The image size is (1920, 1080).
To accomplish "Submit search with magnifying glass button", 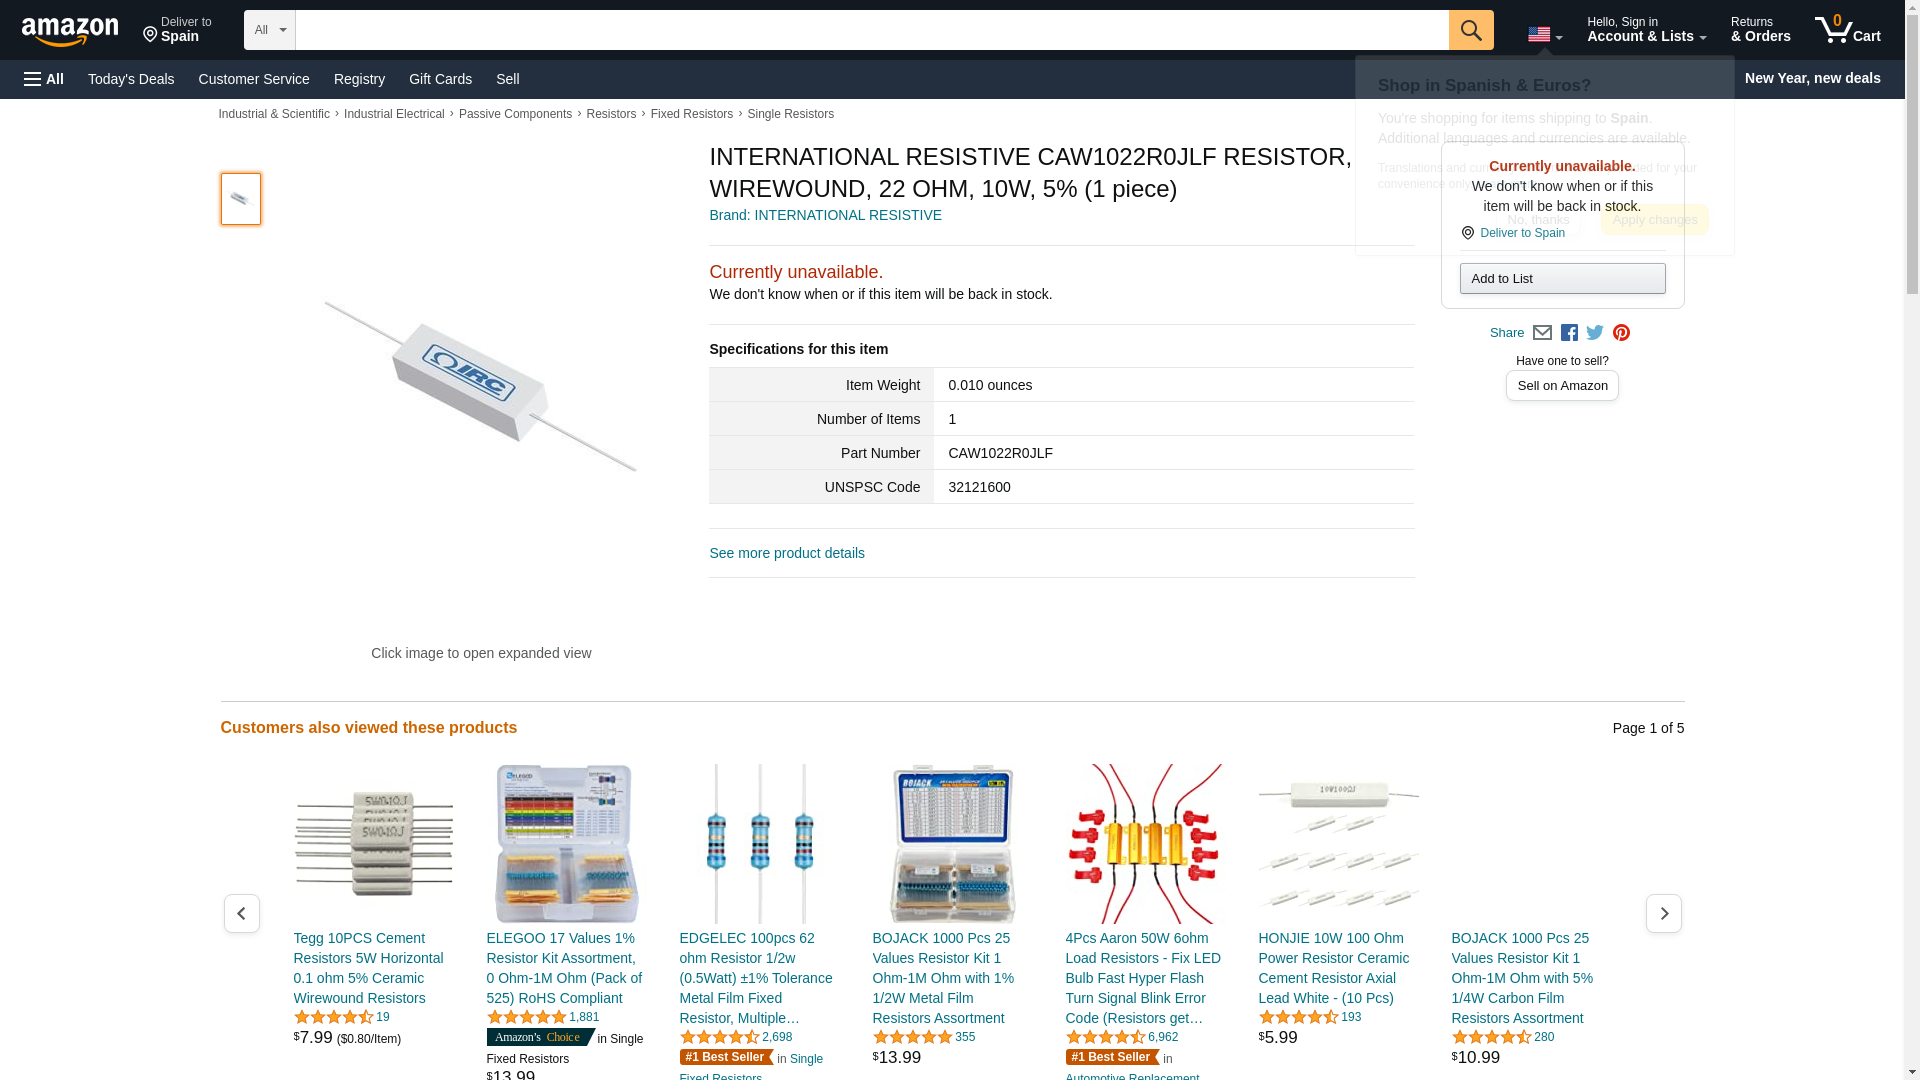I will pyautogui.click(x=1471, y=30).
